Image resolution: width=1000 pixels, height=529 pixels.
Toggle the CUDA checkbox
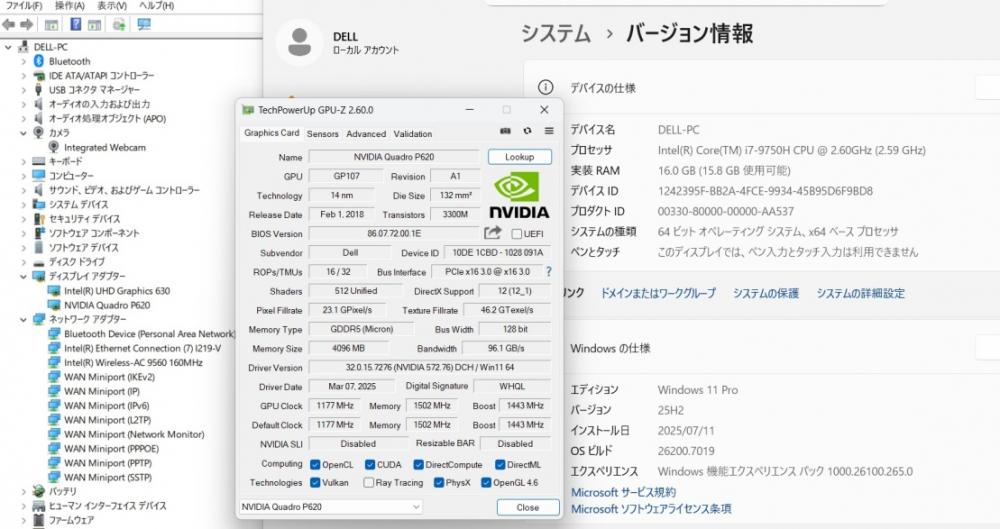(370, 465)
